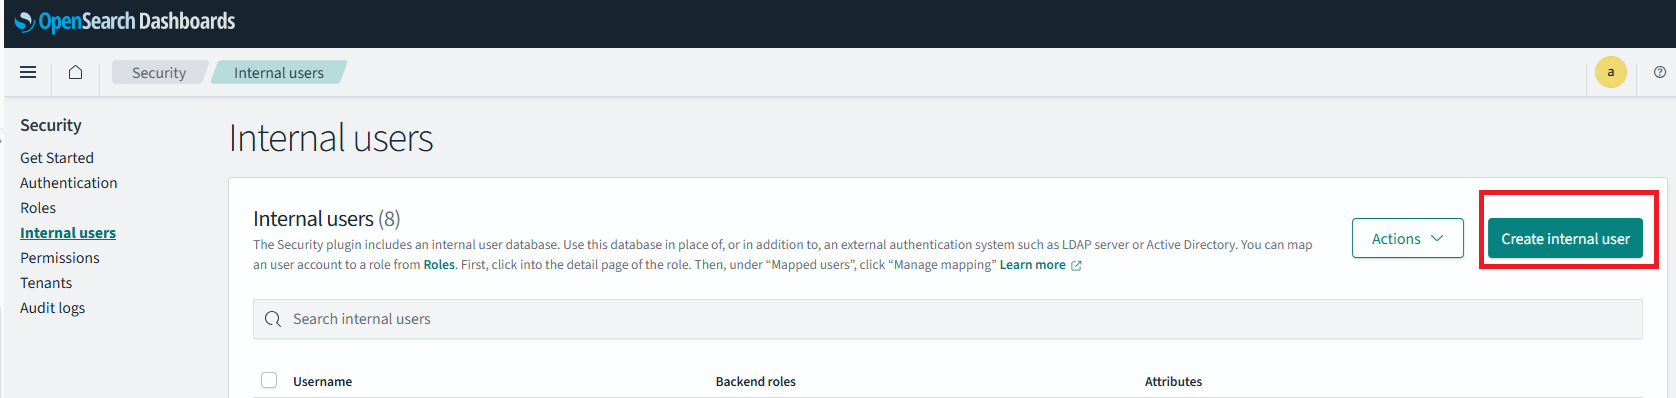Click the Backend roles column header

pos(755,381)
